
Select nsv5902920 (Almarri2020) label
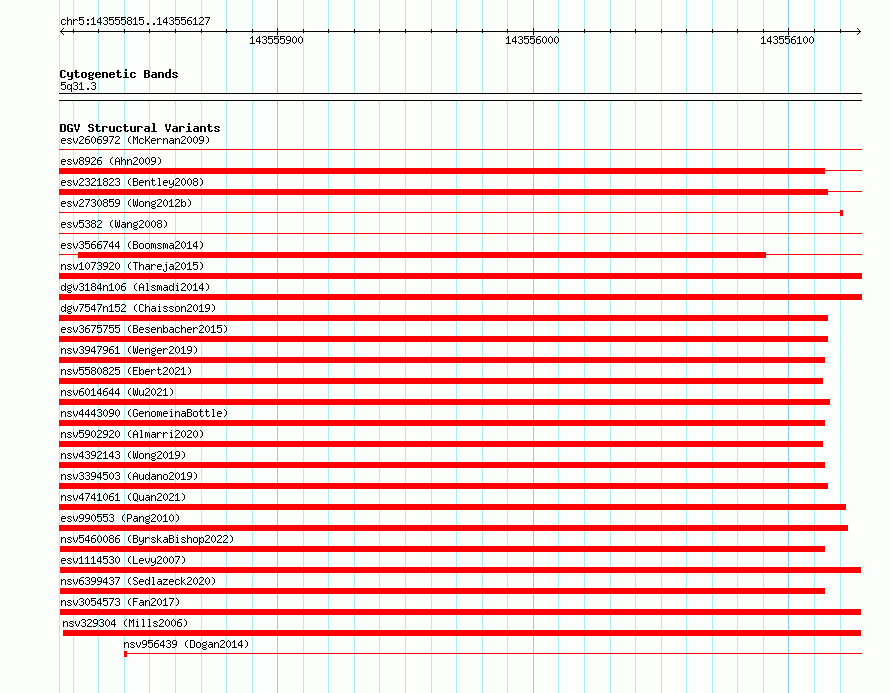132,434
